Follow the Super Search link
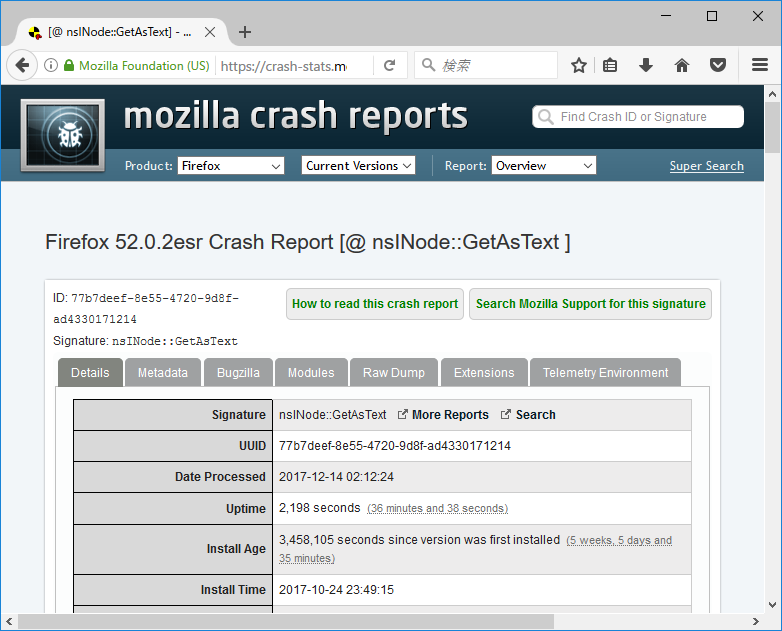 click(x=706, y=166)
